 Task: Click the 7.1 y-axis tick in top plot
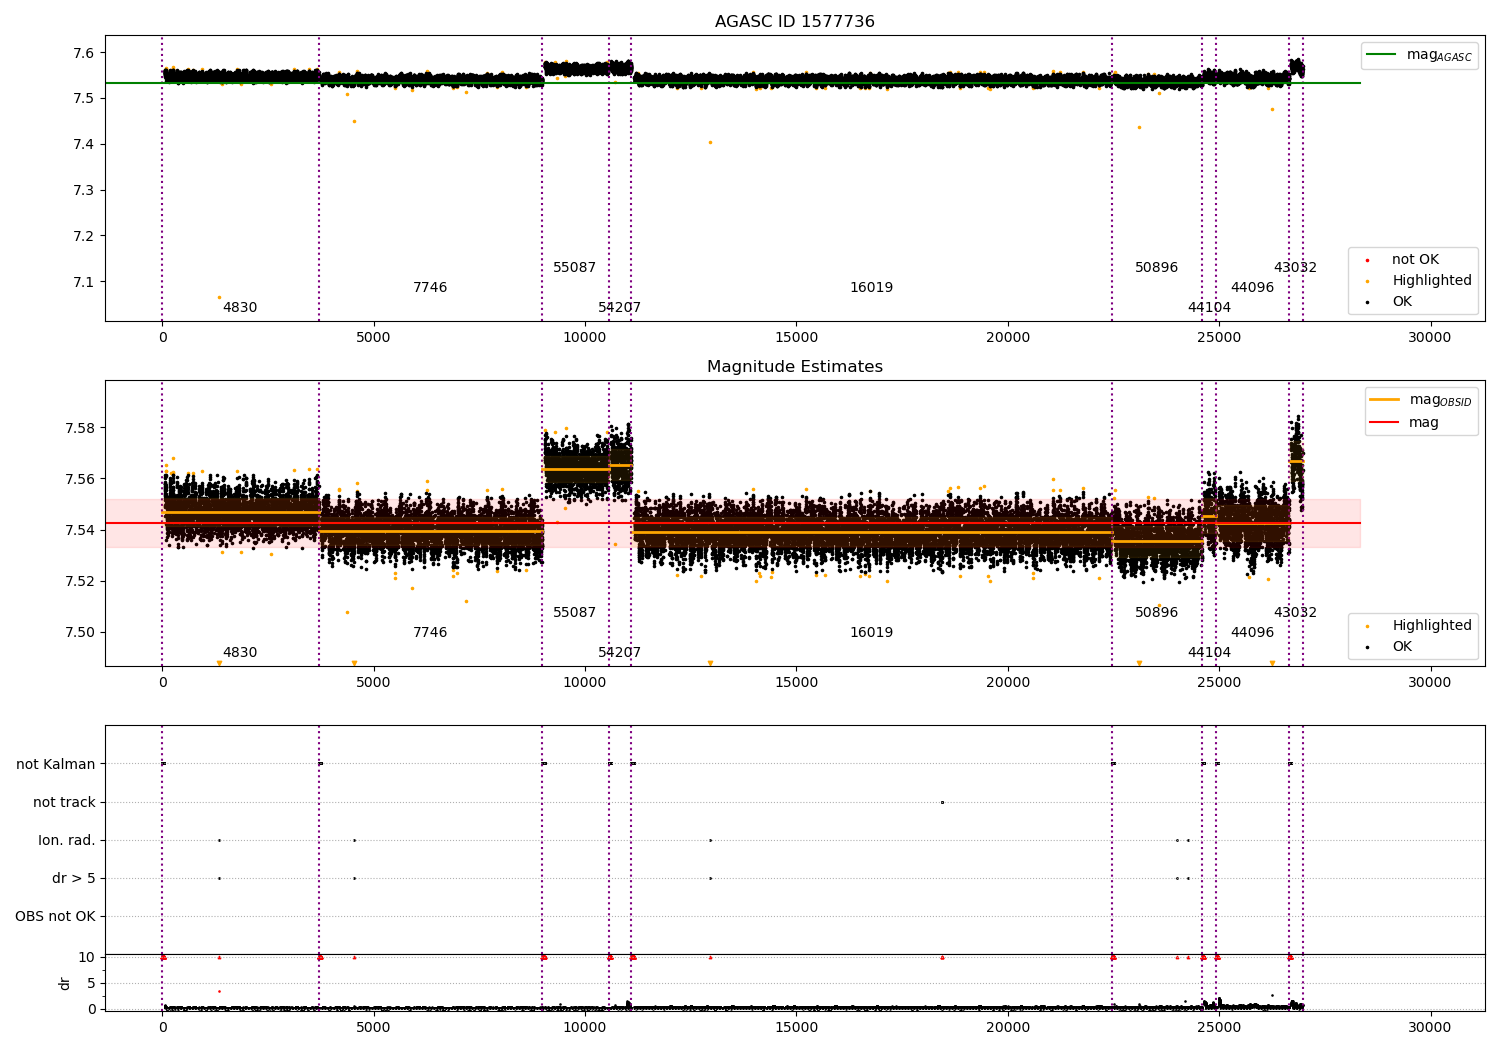click(84, 282)
